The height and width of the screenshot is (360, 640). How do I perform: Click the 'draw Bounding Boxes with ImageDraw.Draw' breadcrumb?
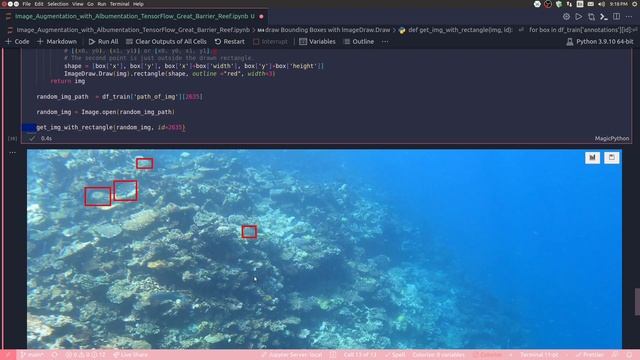(324, 30)
